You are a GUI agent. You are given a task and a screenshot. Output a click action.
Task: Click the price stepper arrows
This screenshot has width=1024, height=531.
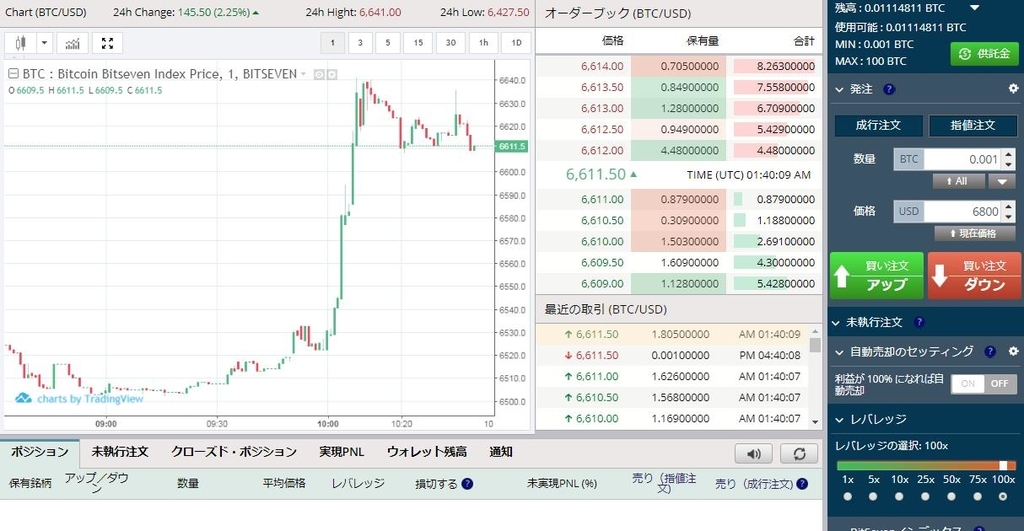[1009, 211]
